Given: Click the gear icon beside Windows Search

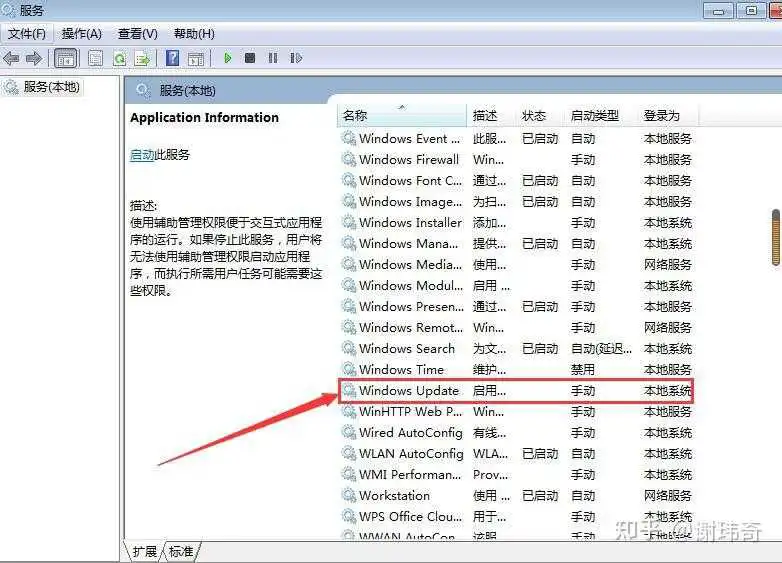Looking at the screenshot, I should click(x=349, y=348).
